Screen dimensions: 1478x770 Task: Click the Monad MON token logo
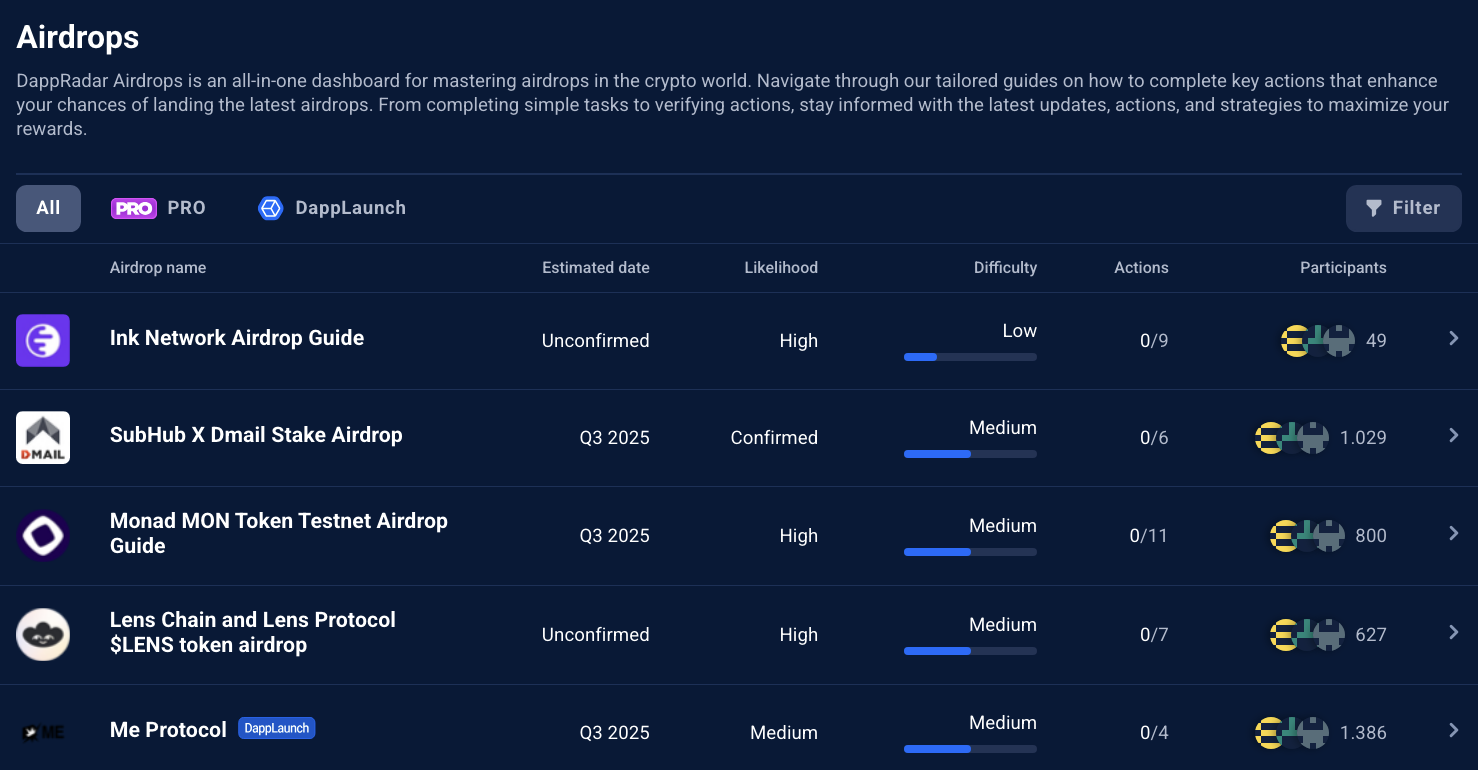click(x=43, y=535)
